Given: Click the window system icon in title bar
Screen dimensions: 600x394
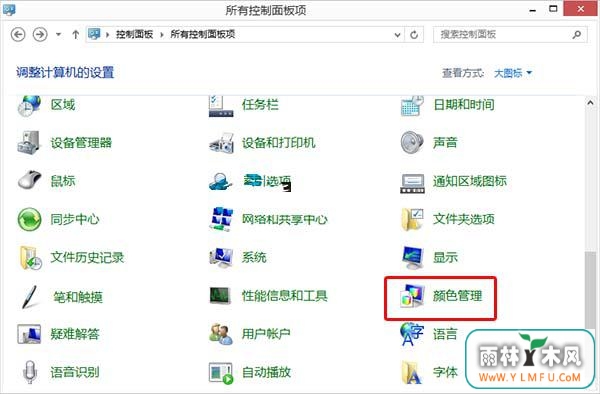Looking at the screenshot, I should point(9,10).
